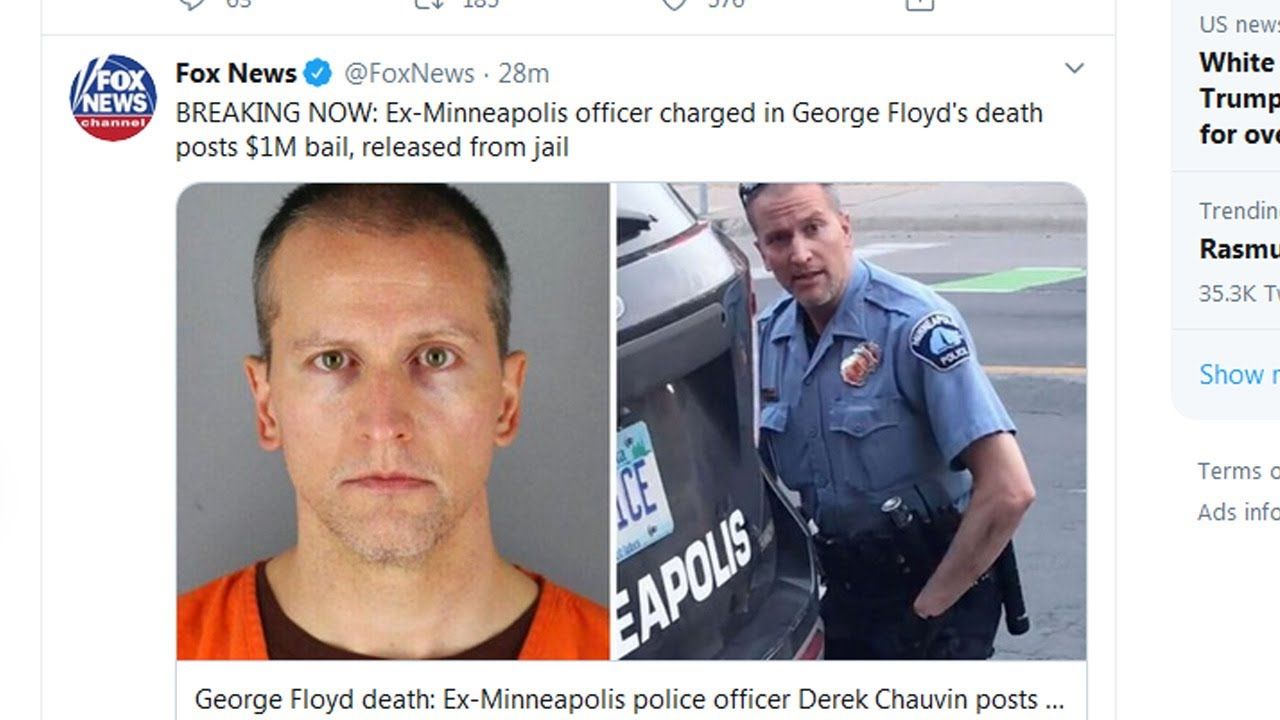Click the BREAKING NOW tweet text
The width and height of the screenshot is (1280, 720).
[609, 130]
